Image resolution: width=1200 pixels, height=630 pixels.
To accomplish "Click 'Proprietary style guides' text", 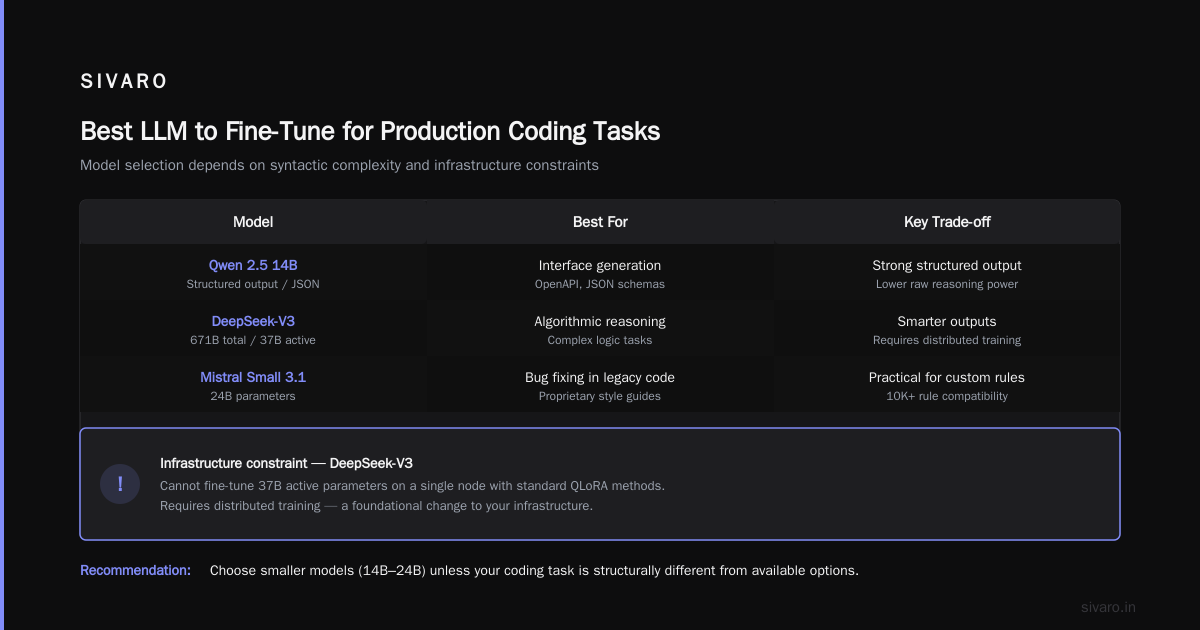I will pos(600,396).
